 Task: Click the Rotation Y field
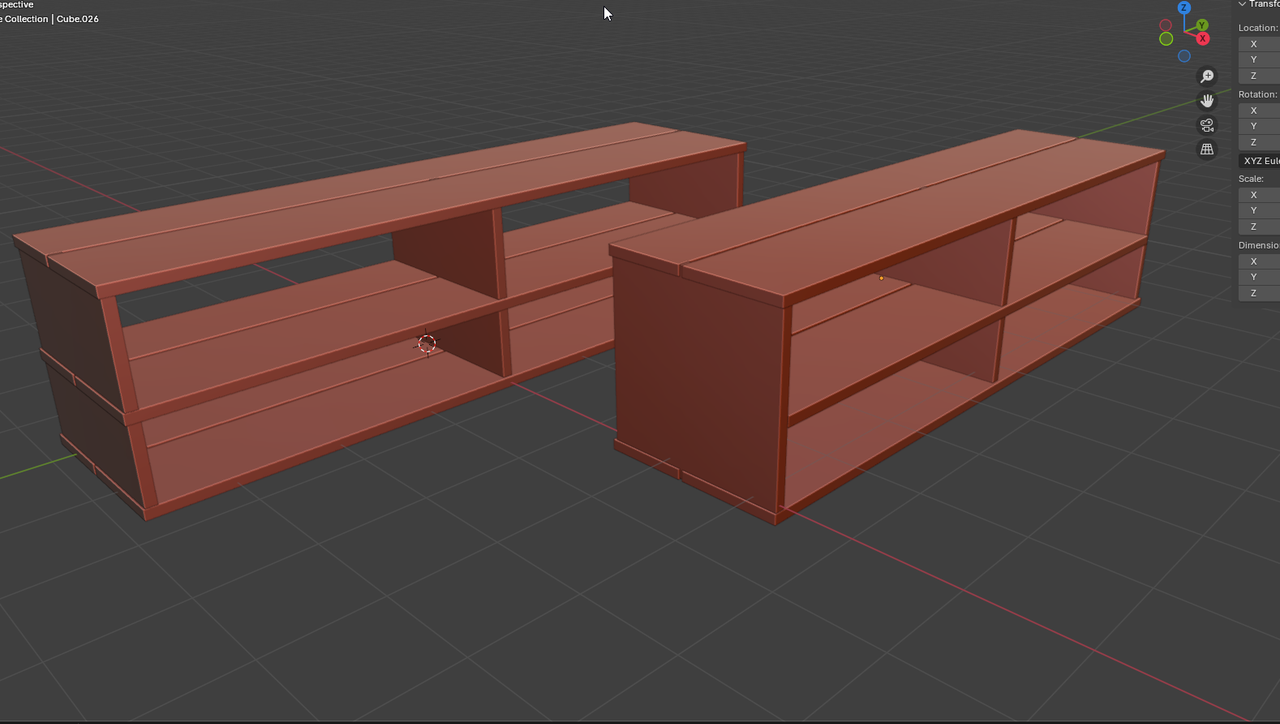point(1260,126)
